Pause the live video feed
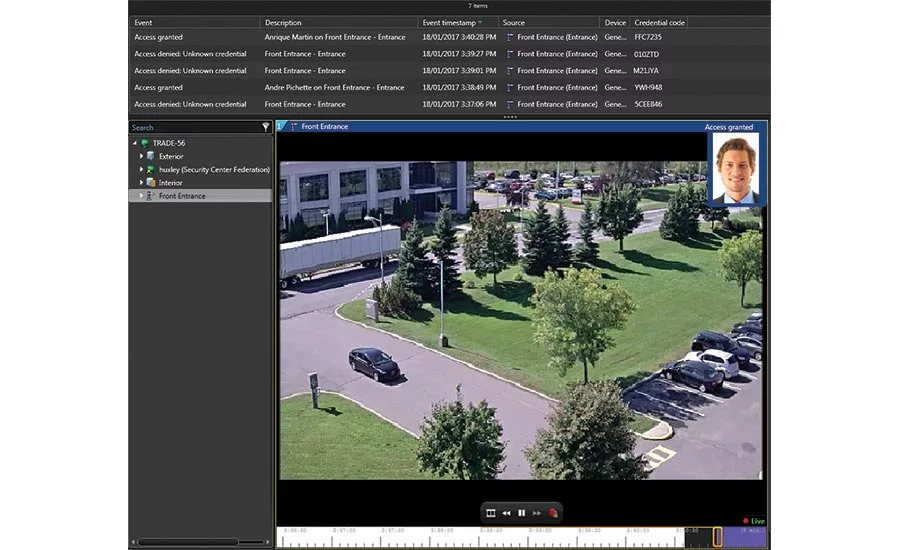Viewport: 900px width, 550px height. coord(521,513)
